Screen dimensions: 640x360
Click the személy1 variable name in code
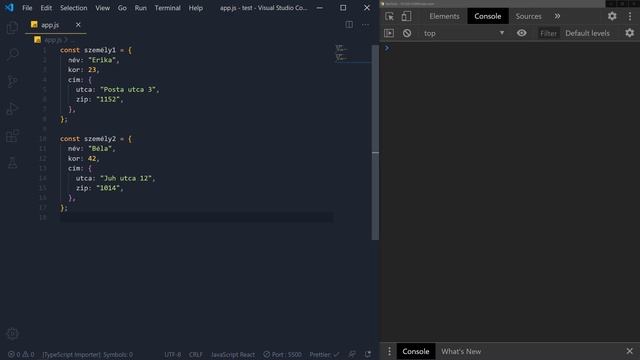(x=100, y=50)
